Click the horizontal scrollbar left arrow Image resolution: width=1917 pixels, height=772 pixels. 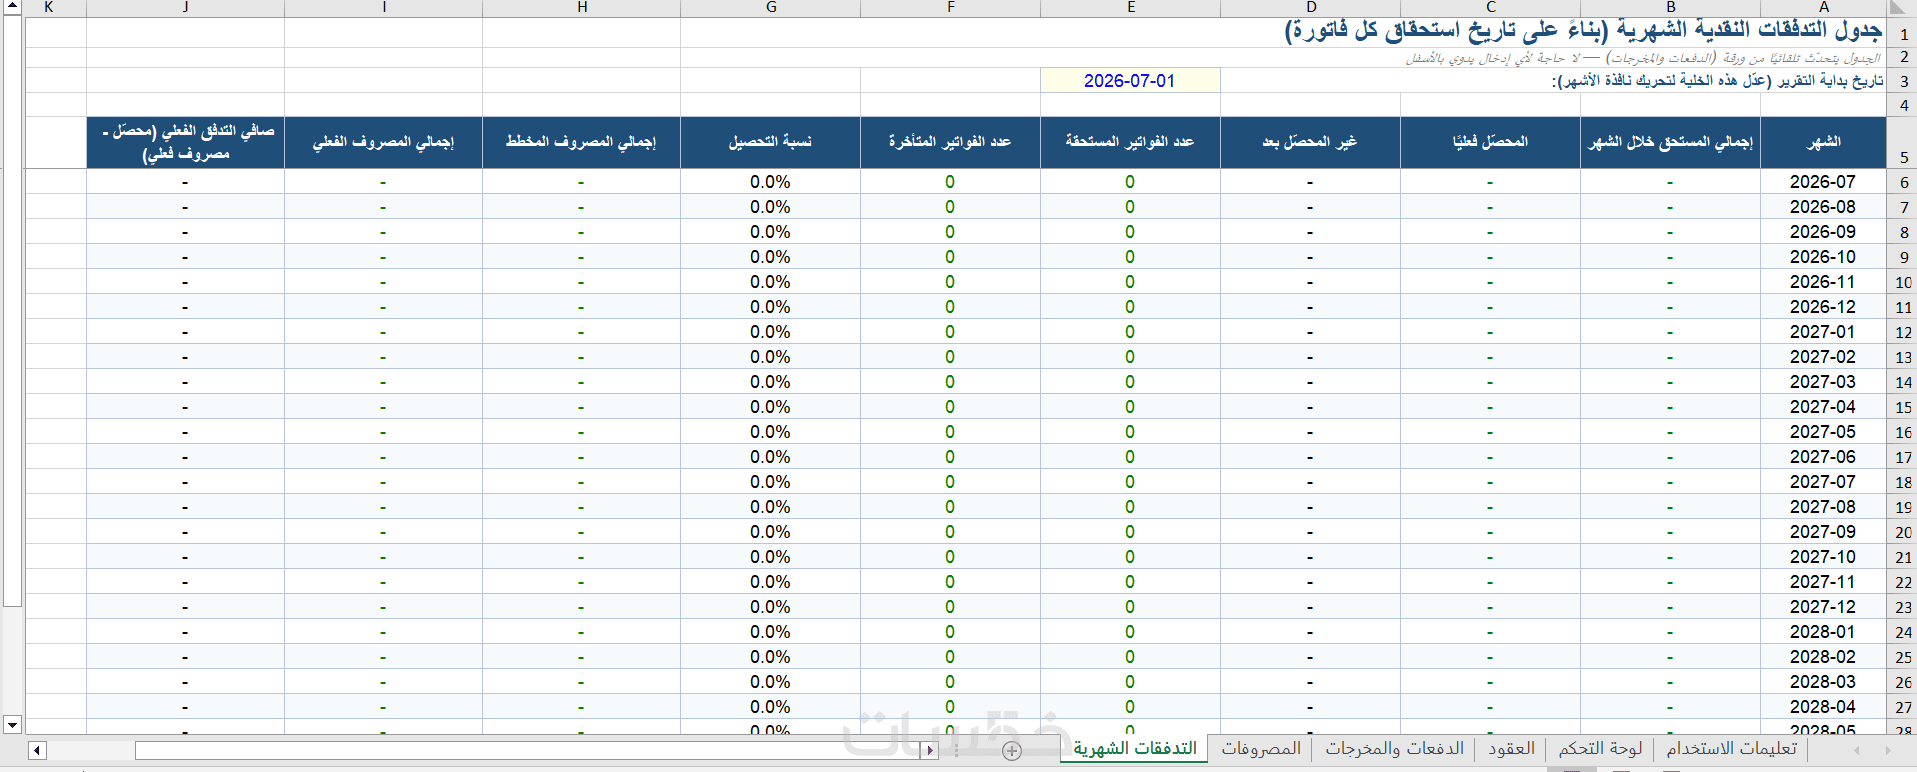pyautogui.click(x=37, y=750)
